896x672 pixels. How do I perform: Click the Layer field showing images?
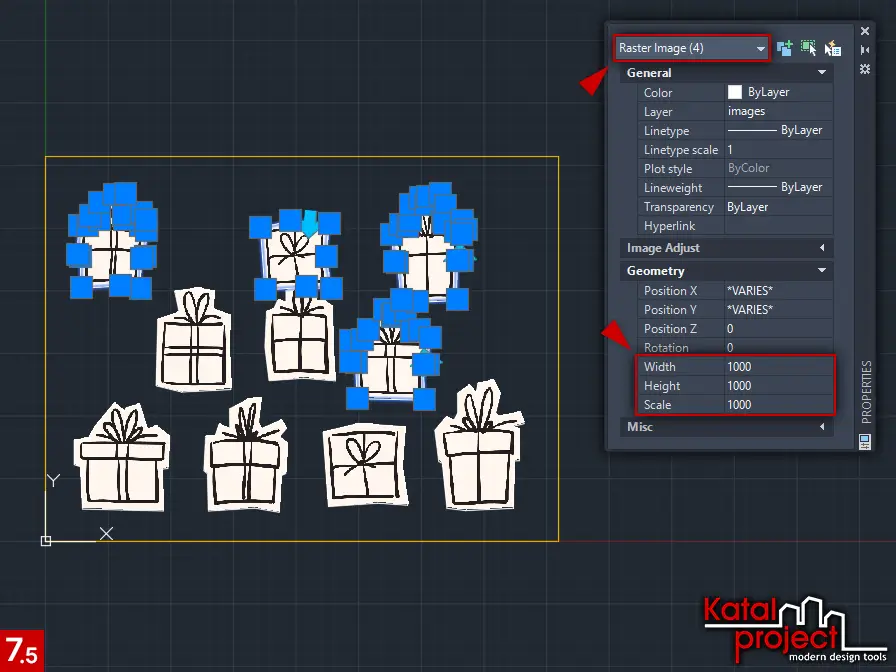(778, 112)
